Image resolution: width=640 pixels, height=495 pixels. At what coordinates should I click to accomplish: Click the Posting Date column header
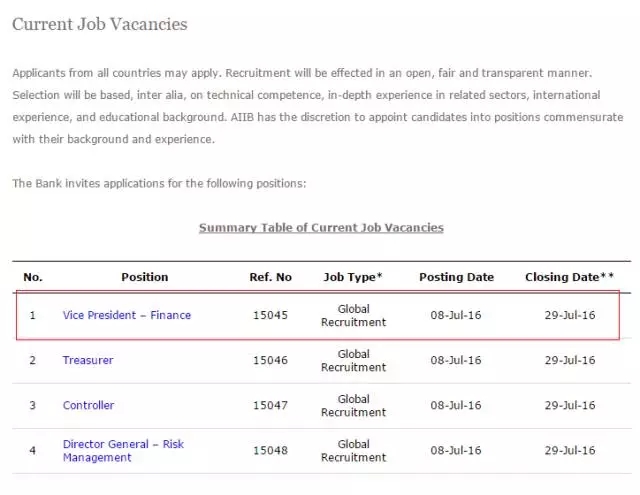pos(456,277)
